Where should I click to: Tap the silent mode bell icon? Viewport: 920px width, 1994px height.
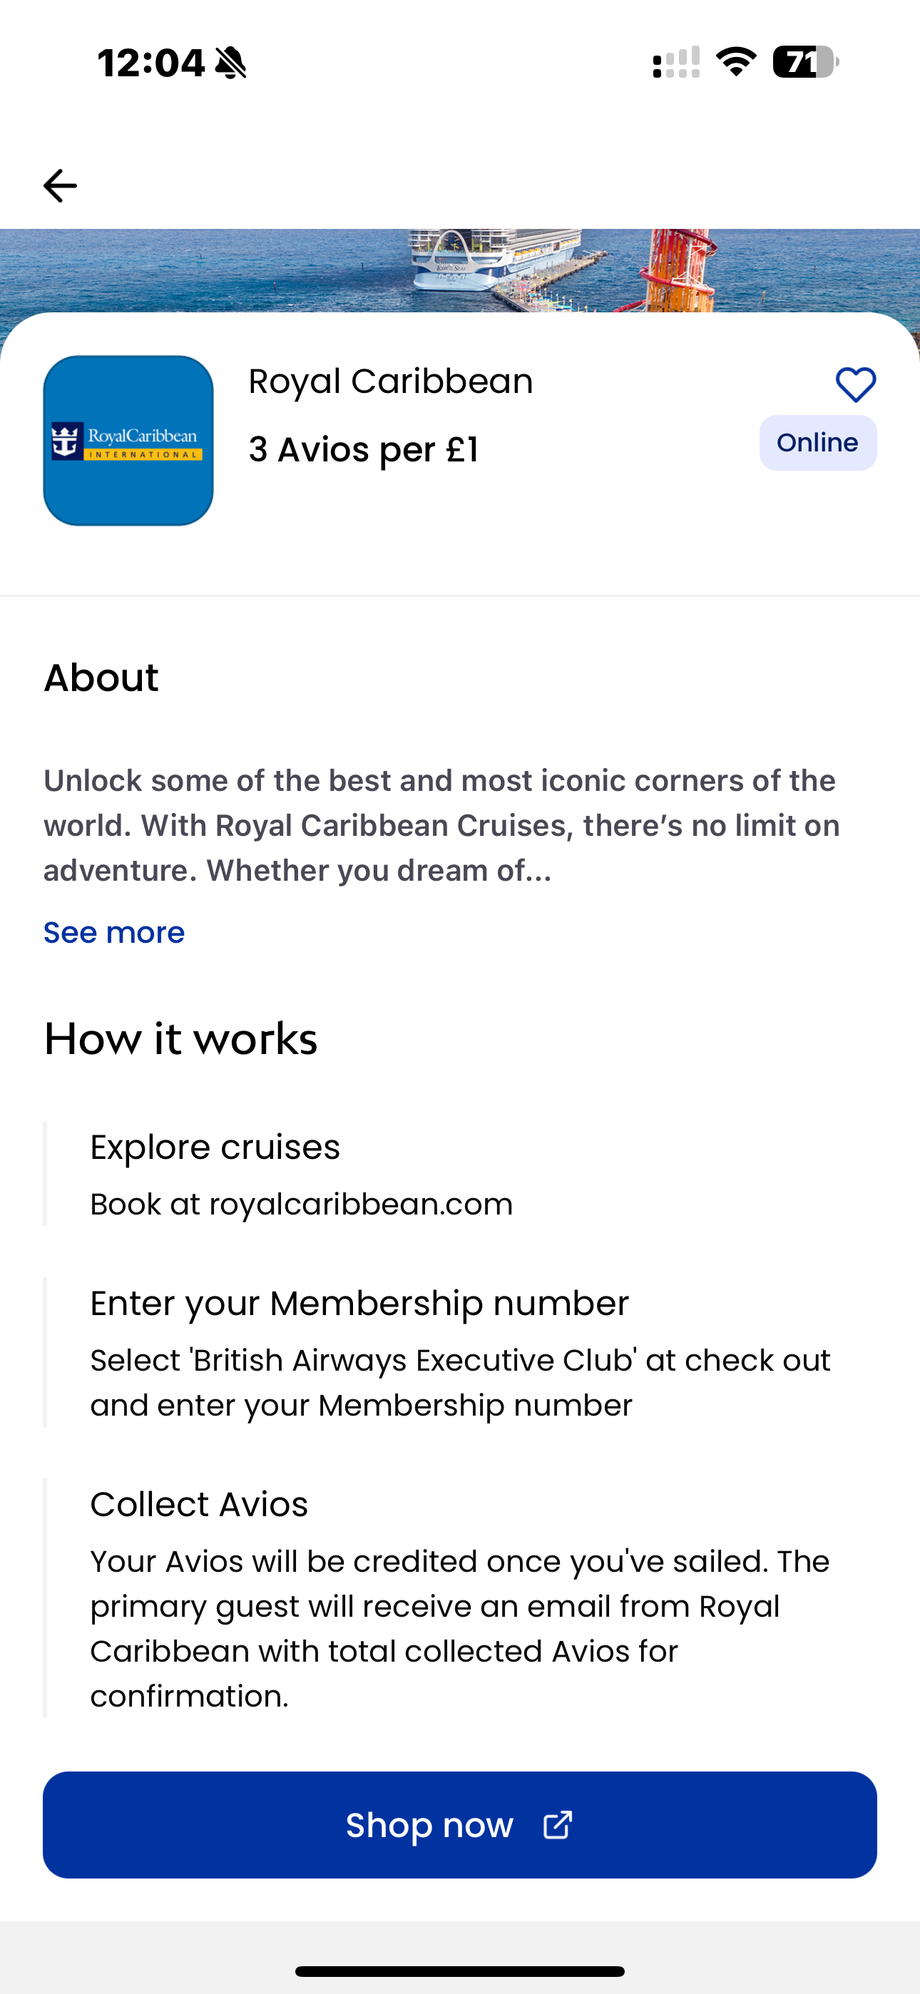click(x=231, y=63)
